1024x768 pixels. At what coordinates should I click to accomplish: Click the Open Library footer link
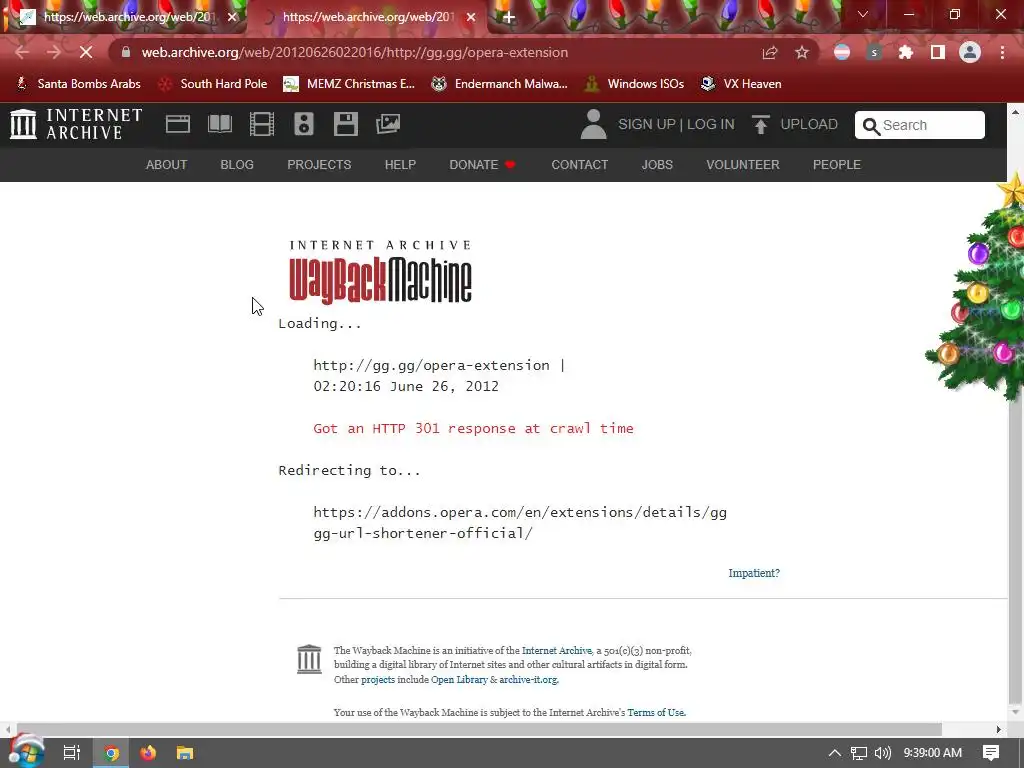pos(459,679)
